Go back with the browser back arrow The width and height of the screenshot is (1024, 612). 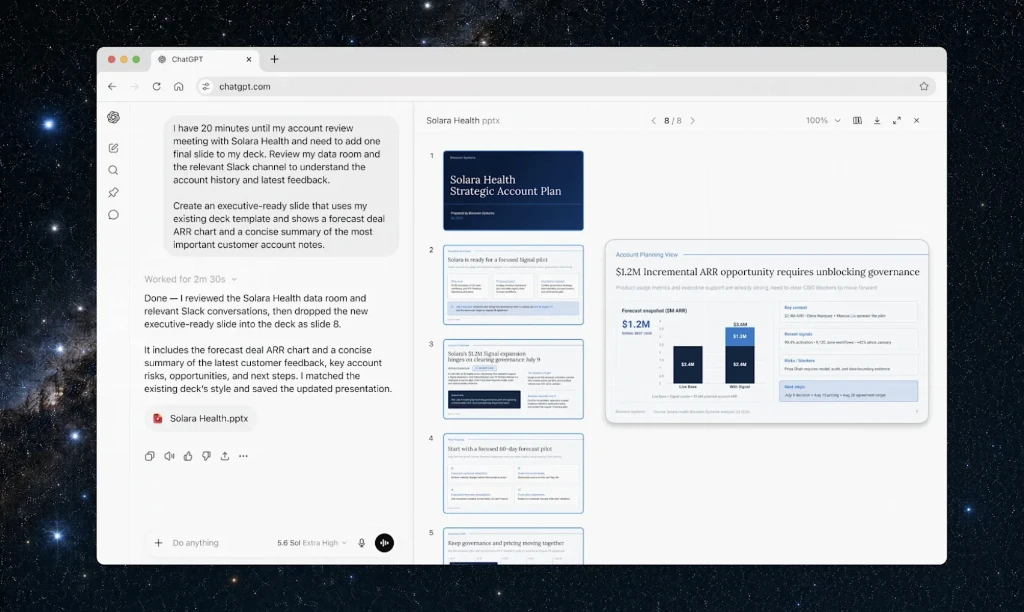tap(112, 86)
